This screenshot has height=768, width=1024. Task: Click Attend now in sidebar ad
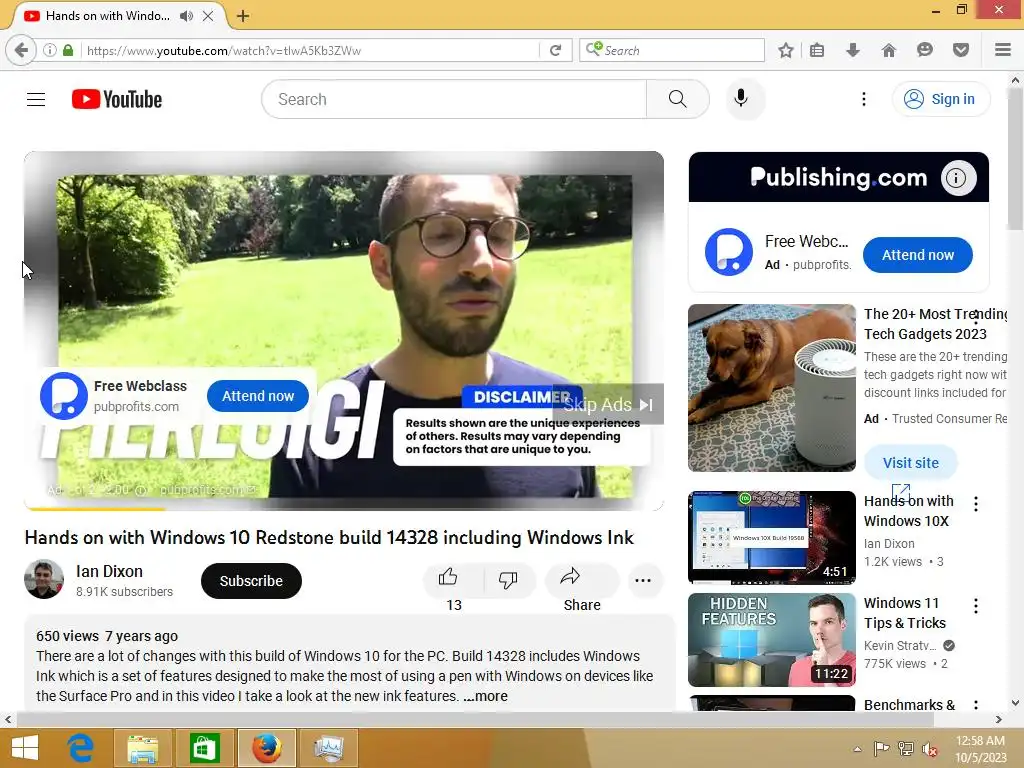[918, 255]
